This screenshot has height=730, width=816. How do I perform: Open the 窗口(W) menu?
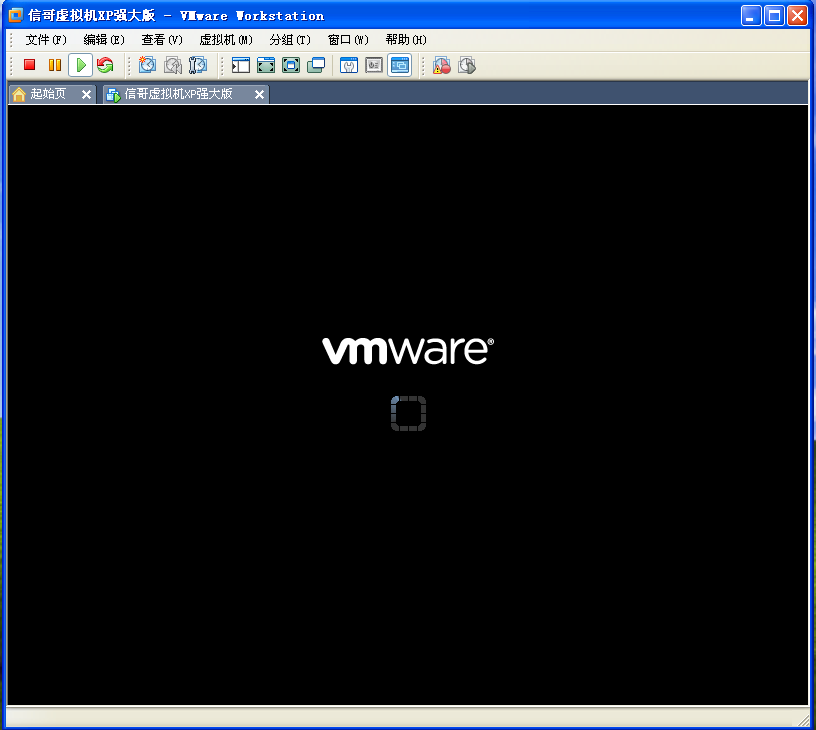348,40
